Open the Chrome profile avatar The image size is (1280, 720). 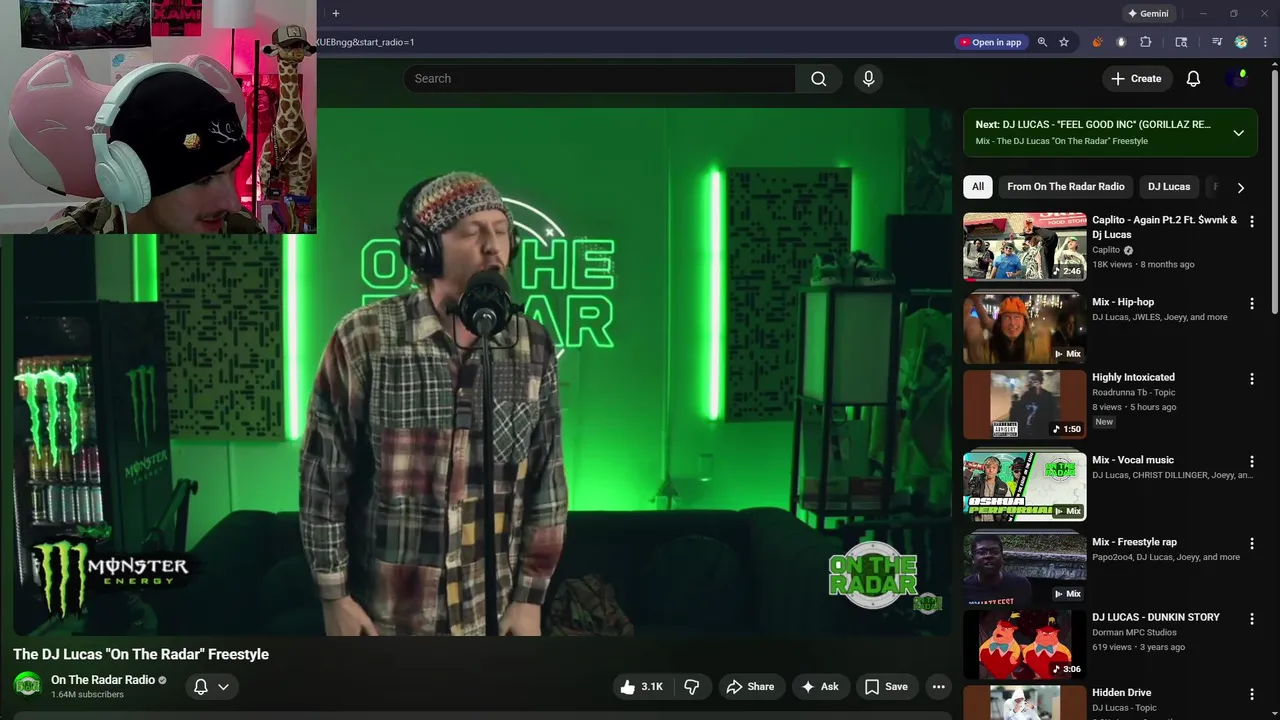click(x=1241, y=42)
